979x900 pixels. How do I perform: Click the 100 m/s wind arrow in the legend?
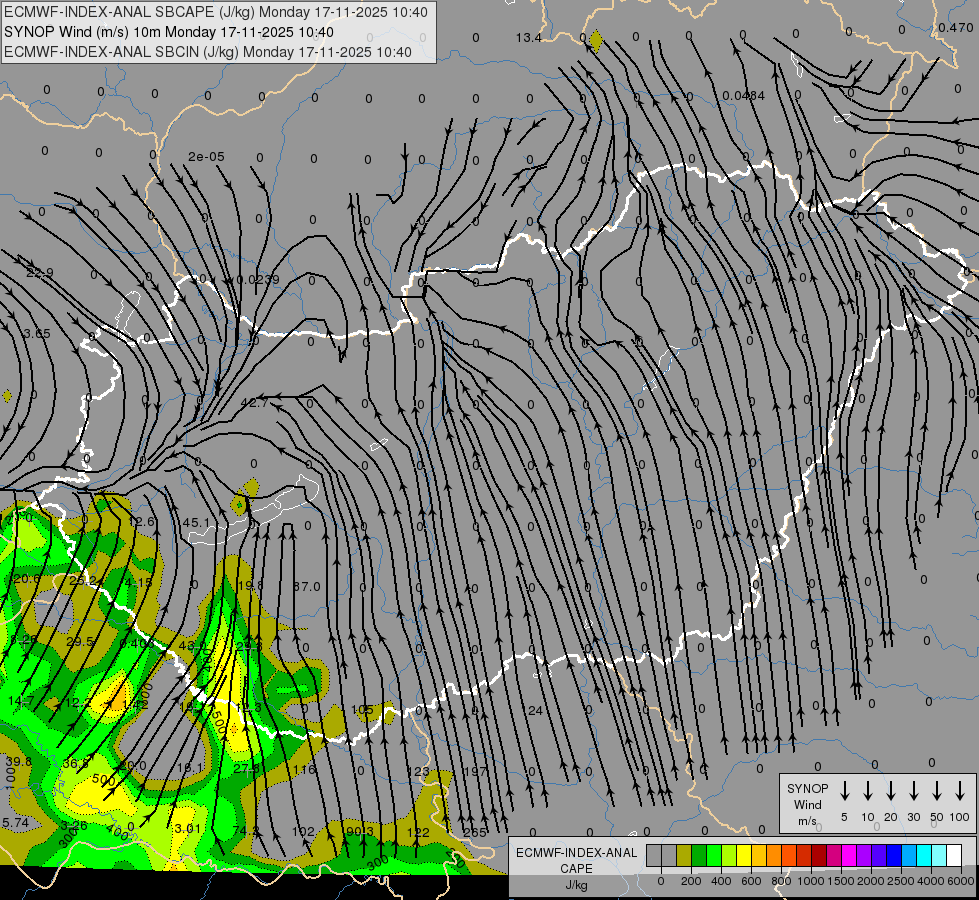coord(960,791)
